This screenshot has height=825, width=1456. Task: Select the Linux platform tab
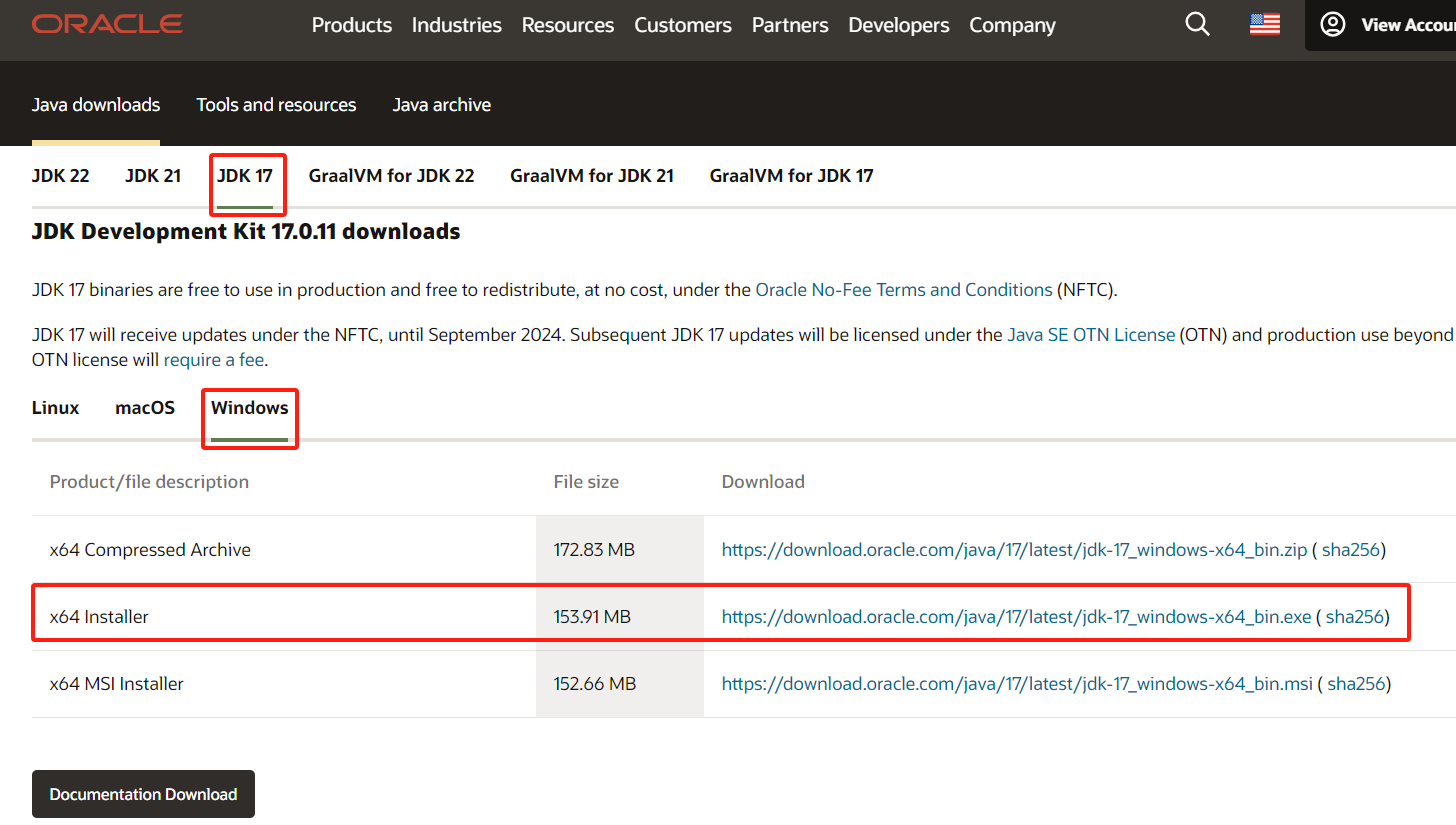[x=55, y=408]
